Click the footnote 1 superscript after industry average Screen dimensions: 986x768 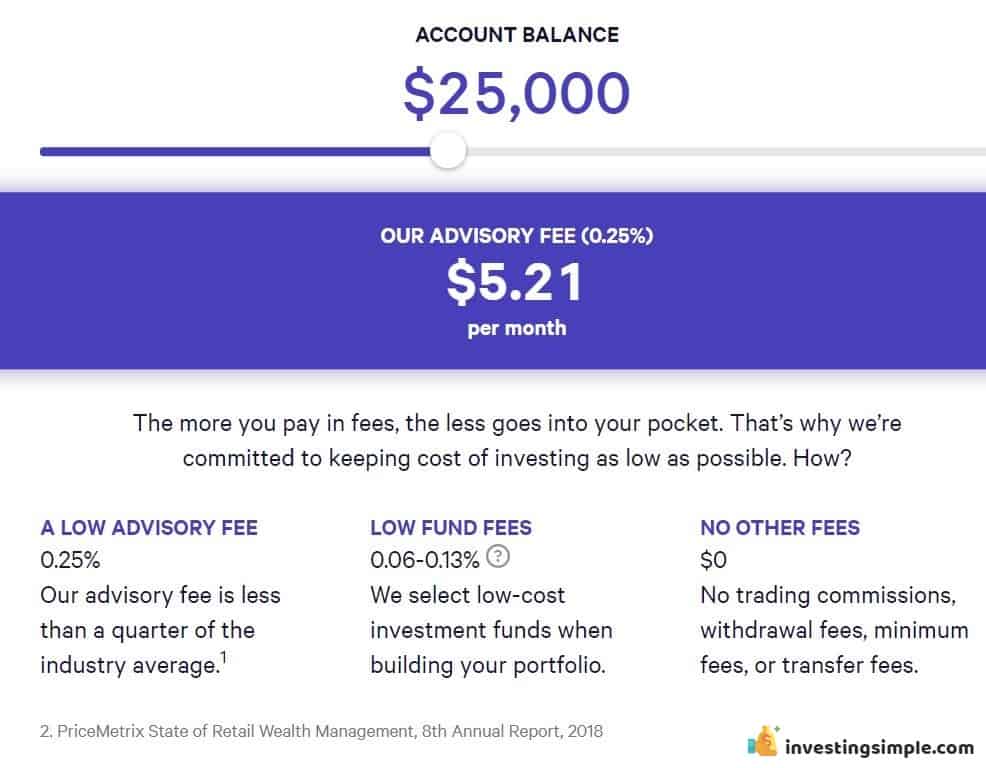223,658
